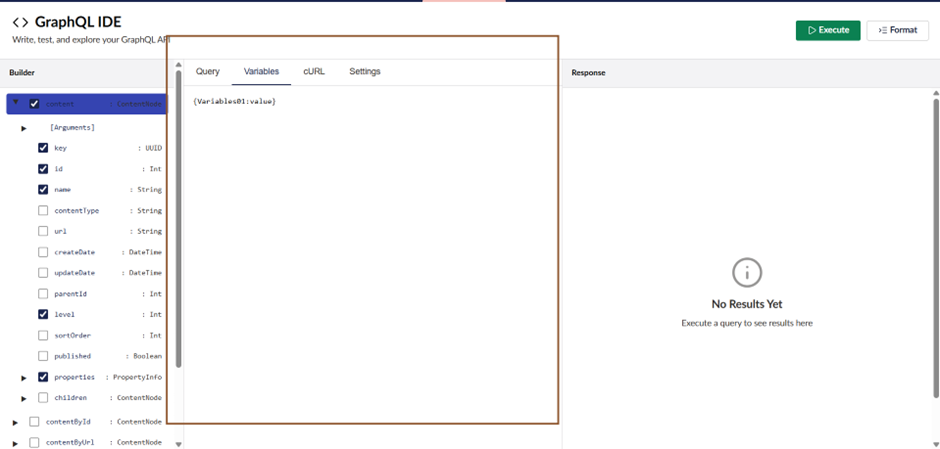The width and height of the screenshot is (940, 449).
Task: Check the children ContentNode checkbox
Action: pyautogui.click(x=43, y=397)
